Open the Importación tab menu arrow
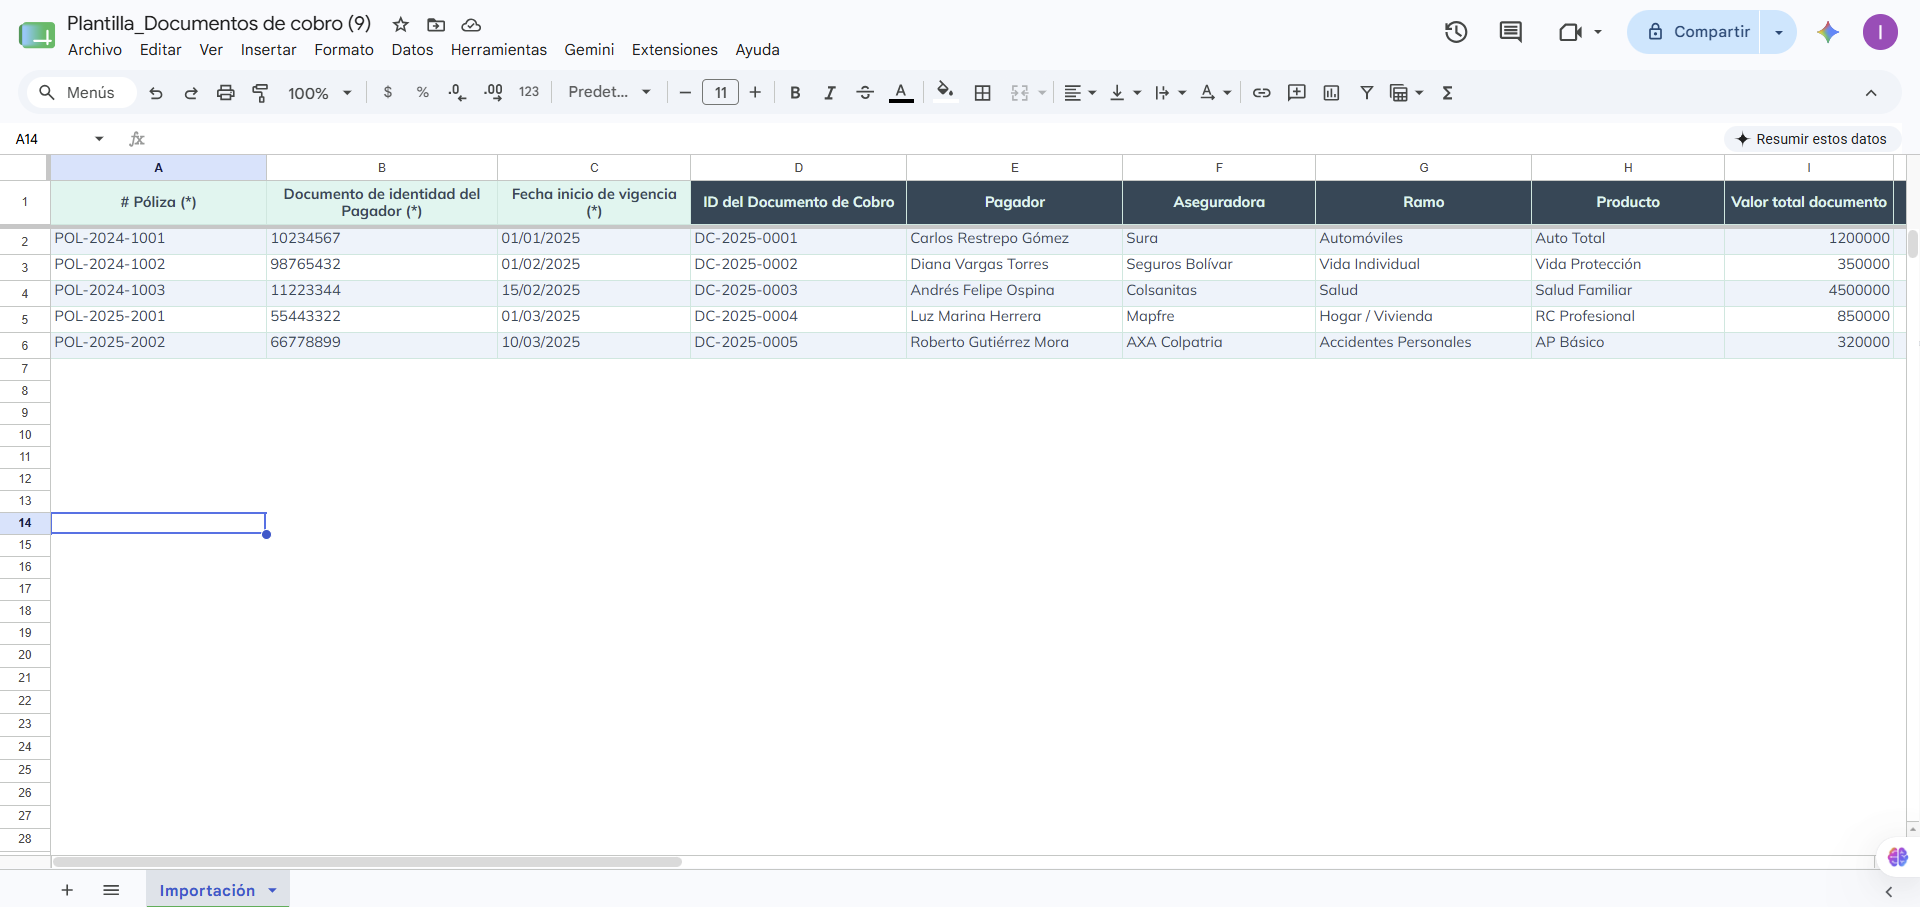The height and width of the screenshot is (907, 1920). 272,890
